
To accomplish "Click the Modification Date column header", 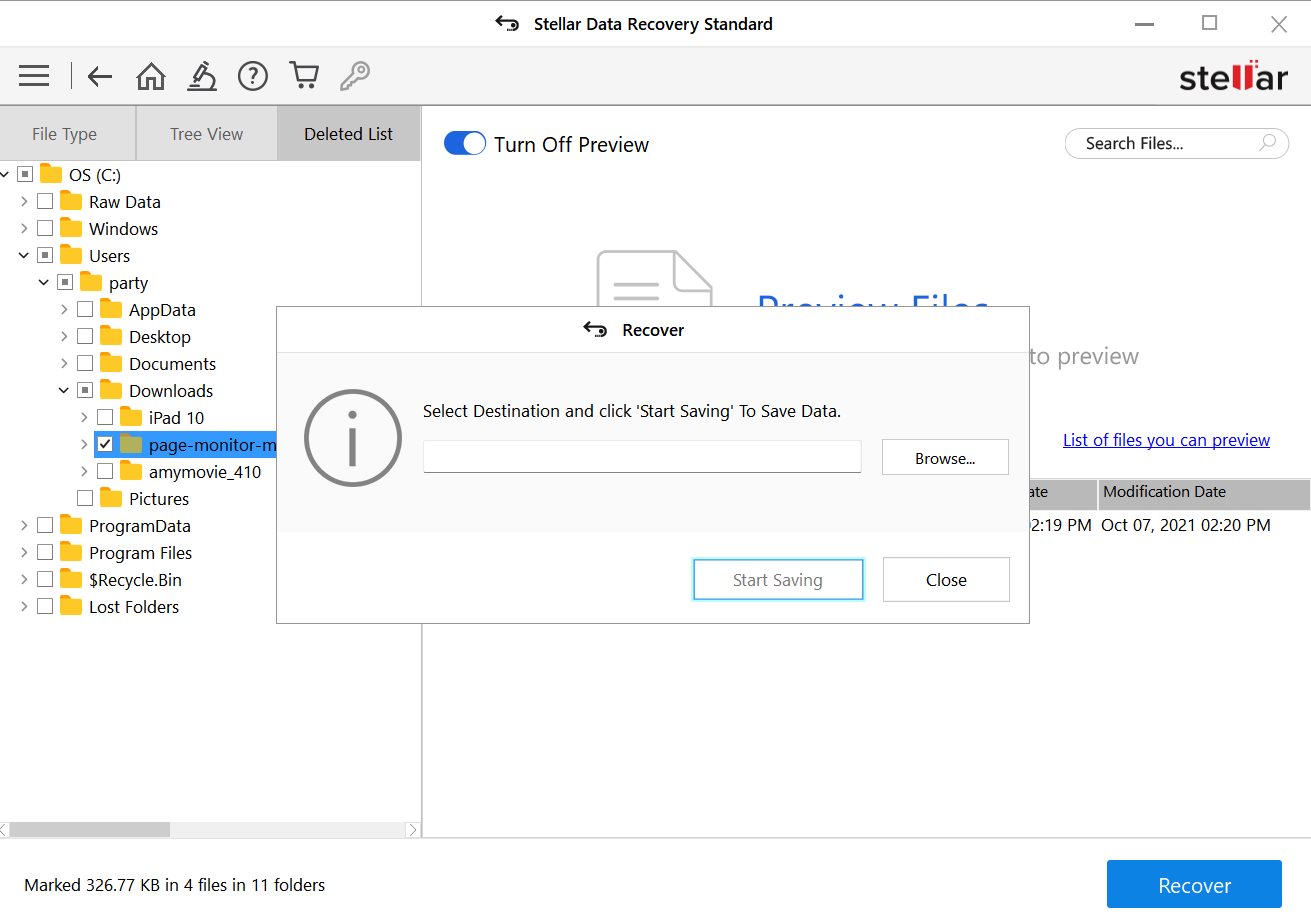I will [x=1204, y=493].
